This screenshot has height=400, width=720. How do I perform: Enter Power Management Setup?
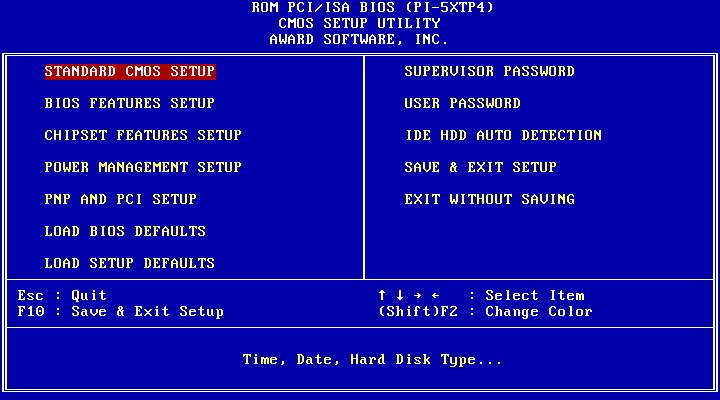(143, 167)
